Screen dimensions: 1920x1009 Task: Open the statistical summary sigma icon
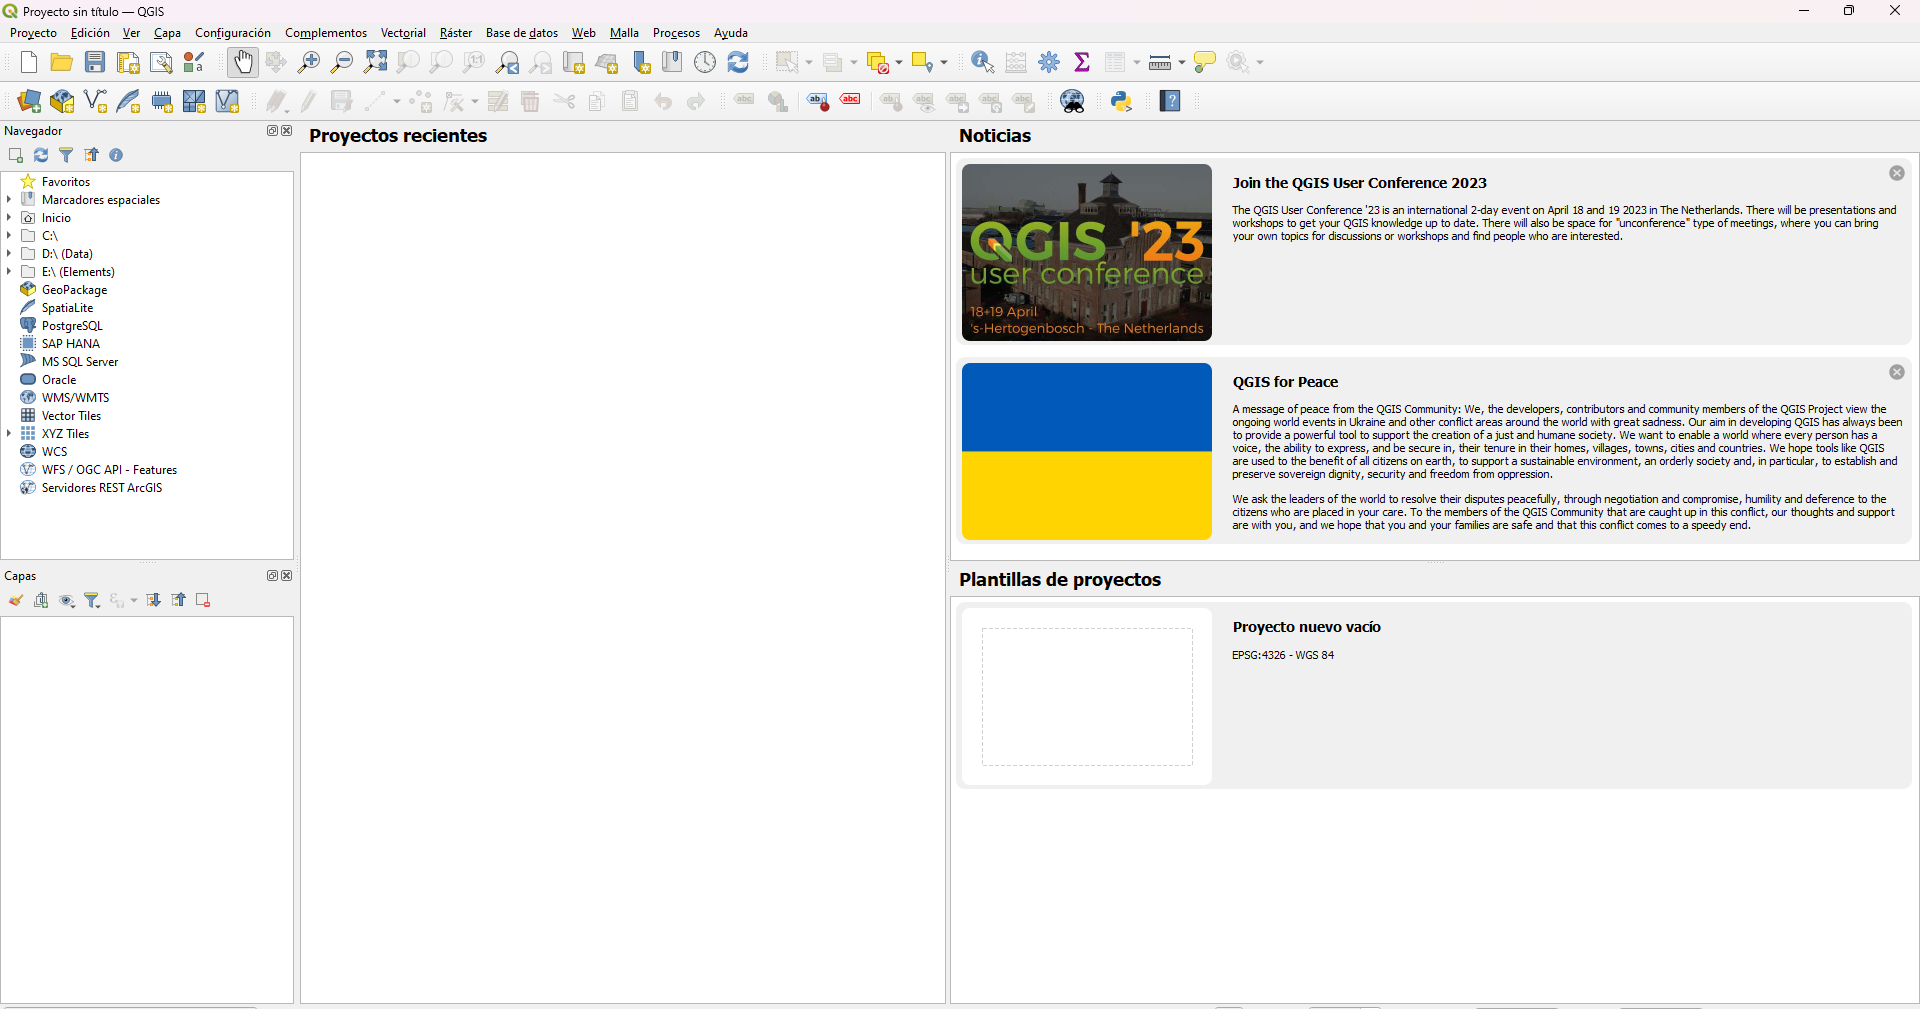pyautogui.click(x=1082, y=62)
